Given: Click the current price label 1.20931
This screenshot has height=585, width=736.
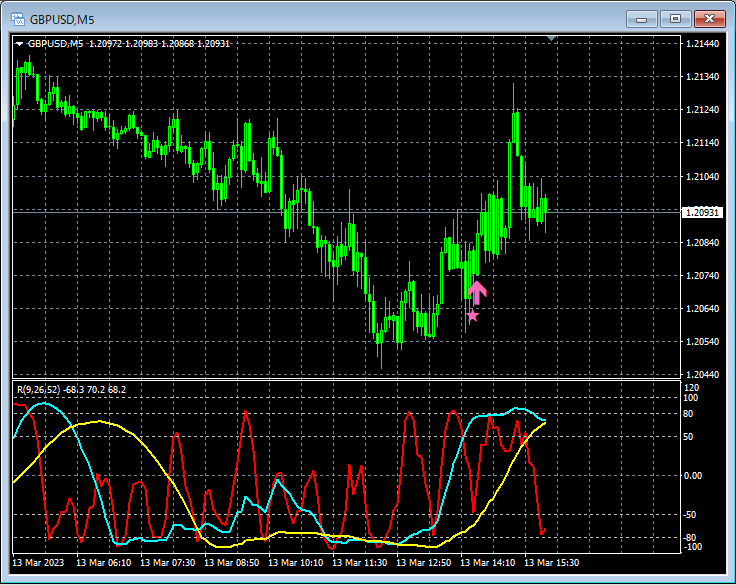Looking at the screenshot, I should click(x=702, y=213).
